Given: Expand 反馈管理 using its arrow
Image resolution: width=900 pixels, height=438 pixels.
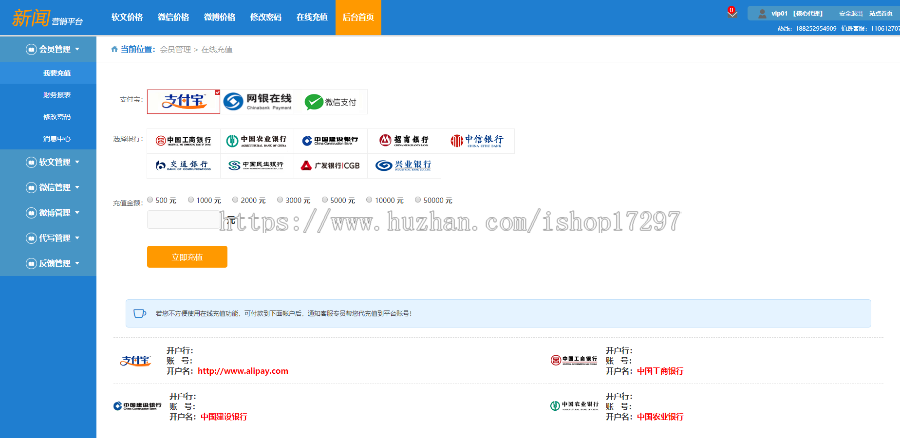Looking at the screenshot, I should [x=77, y=264].
